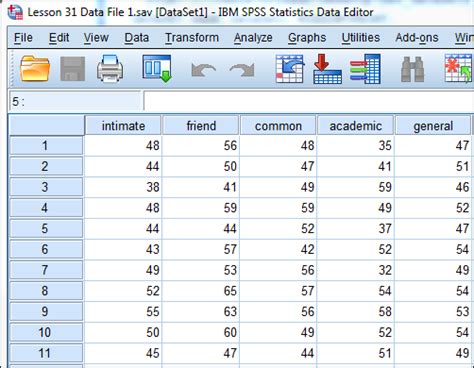474x368 pixels.
Task: Open the Add-ons menu
Action: click(417, 38)
